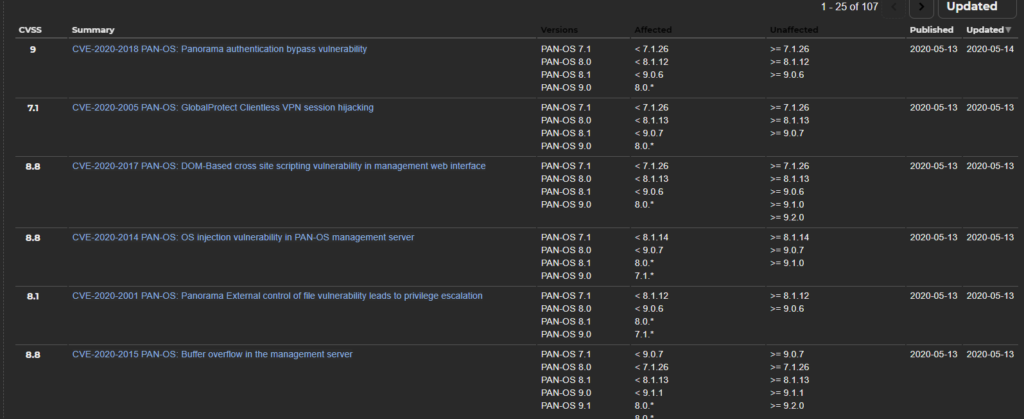The image size is (1024, 419).
Task: Open CVE-2020-2001 Panorama External control advisory
Action: click(277, 296)
